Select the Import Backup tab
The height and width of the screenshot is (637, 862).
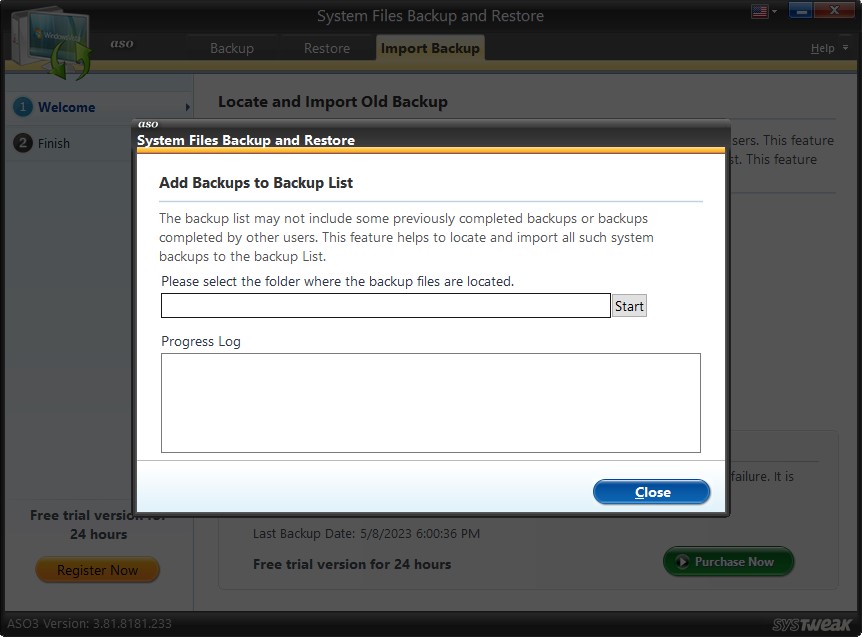point(429,47)
